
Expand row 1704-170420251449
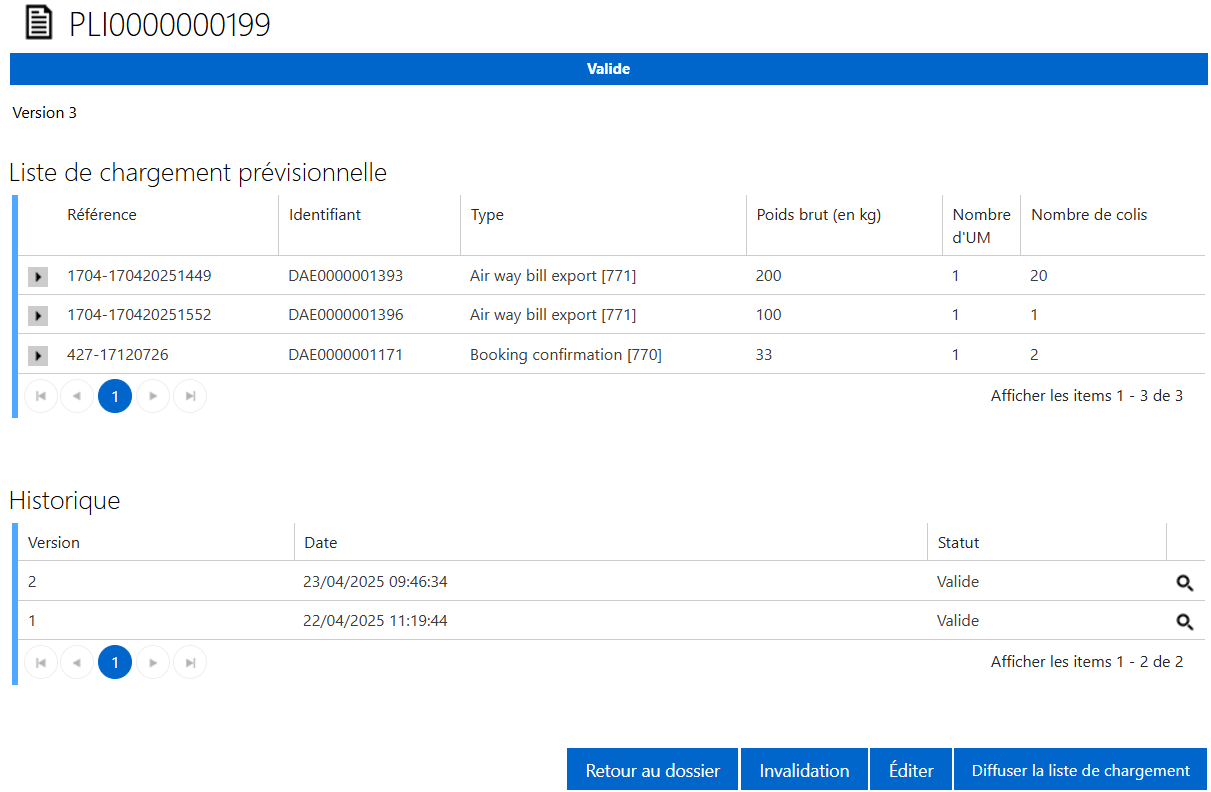(x=38, y=277)
